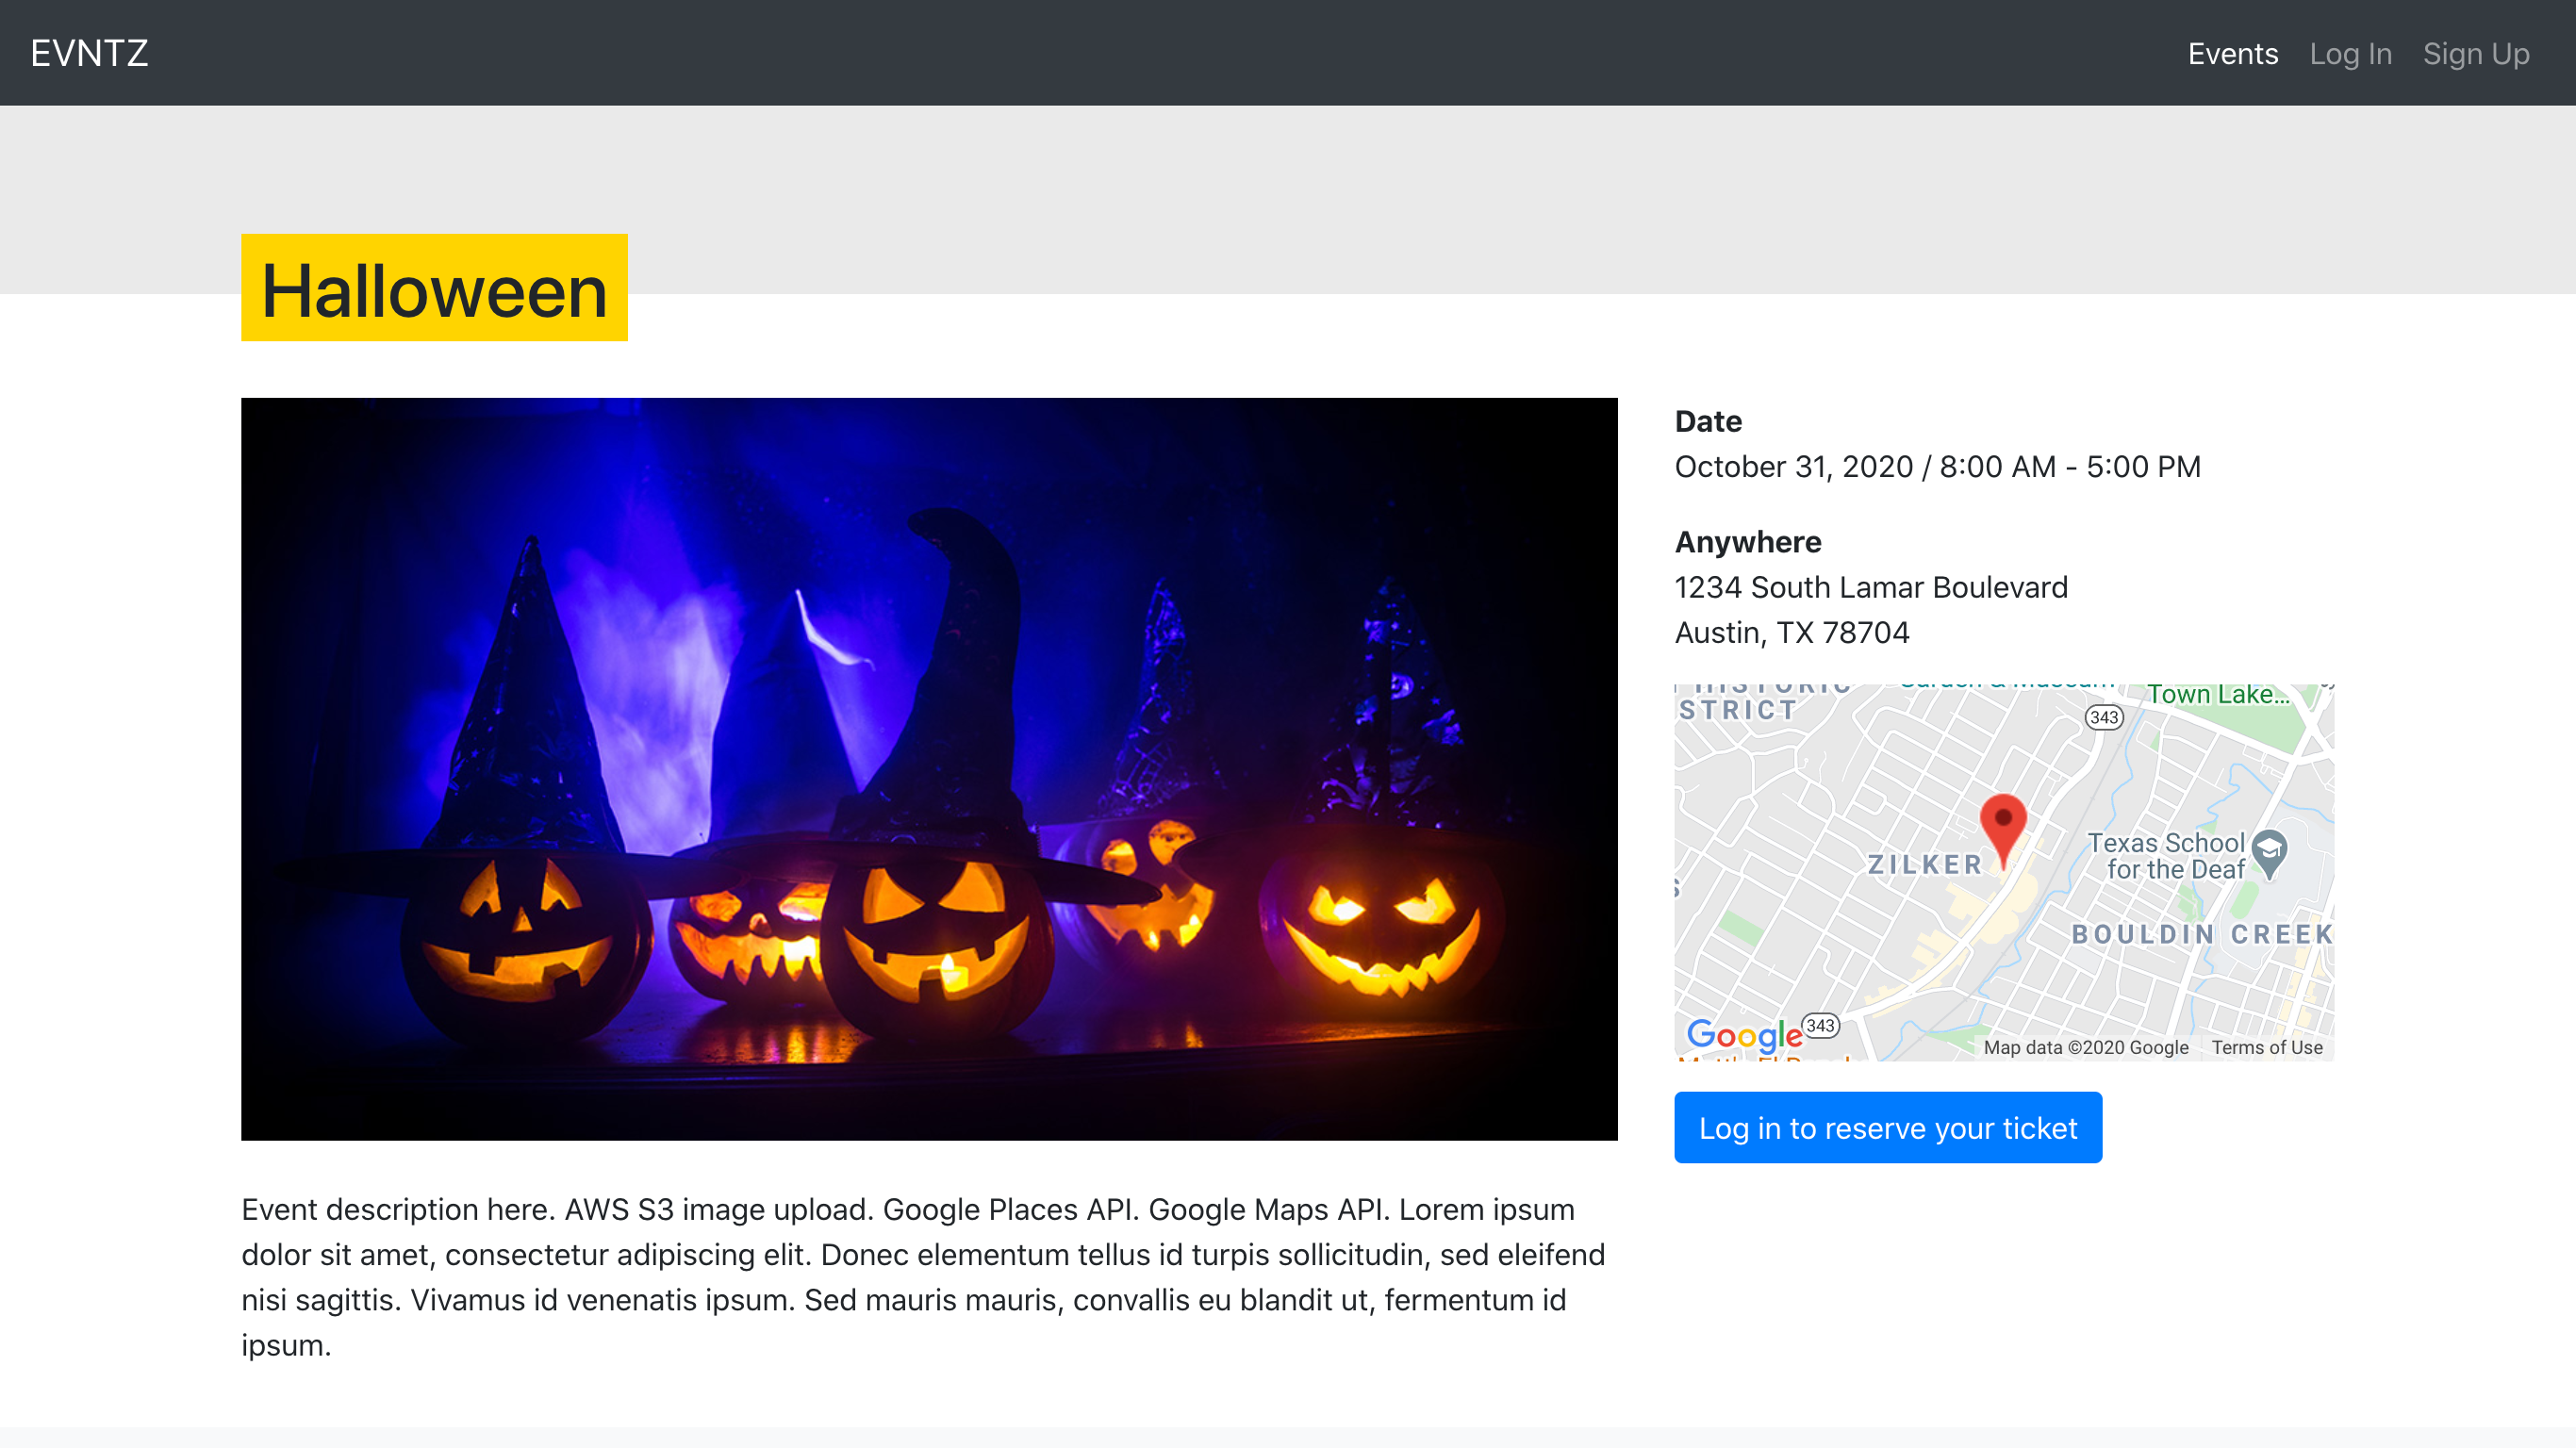Click the 343 route shield near Town Lake
2576x1448 pixels.
[x=2104, y=717]
